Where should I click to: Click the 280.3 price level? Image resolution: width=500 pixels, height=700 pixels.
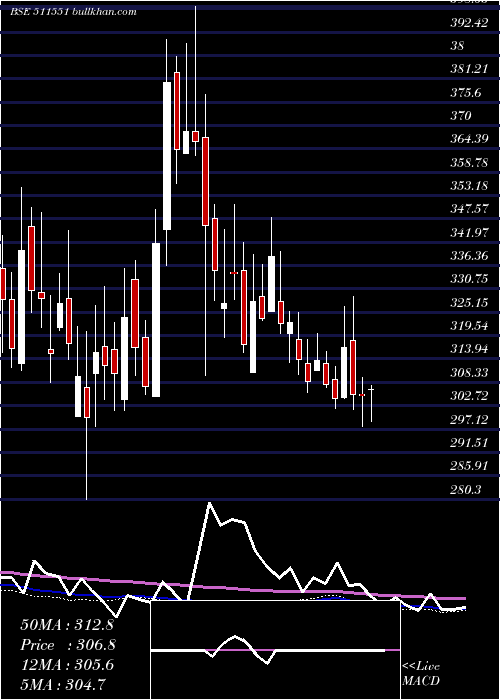[466, 490]
